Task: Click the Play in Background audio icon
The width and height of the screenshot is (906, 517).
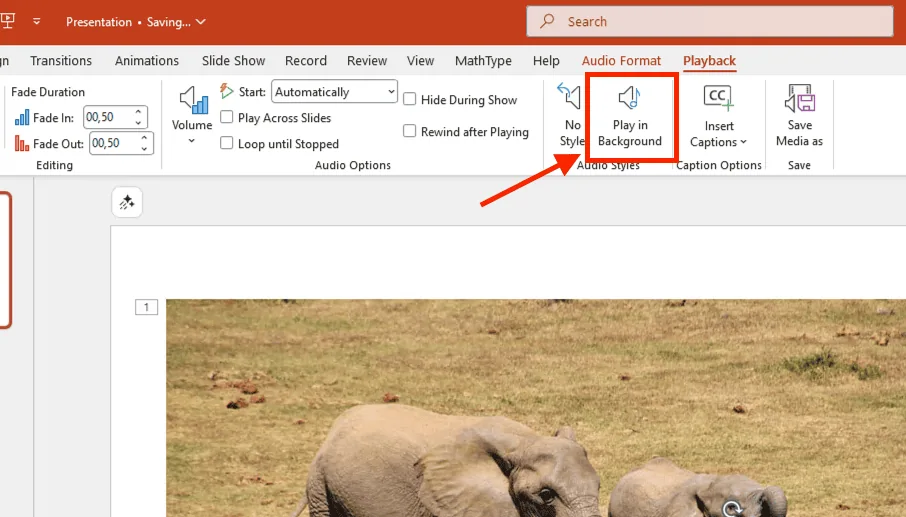Action: (629, 99)
